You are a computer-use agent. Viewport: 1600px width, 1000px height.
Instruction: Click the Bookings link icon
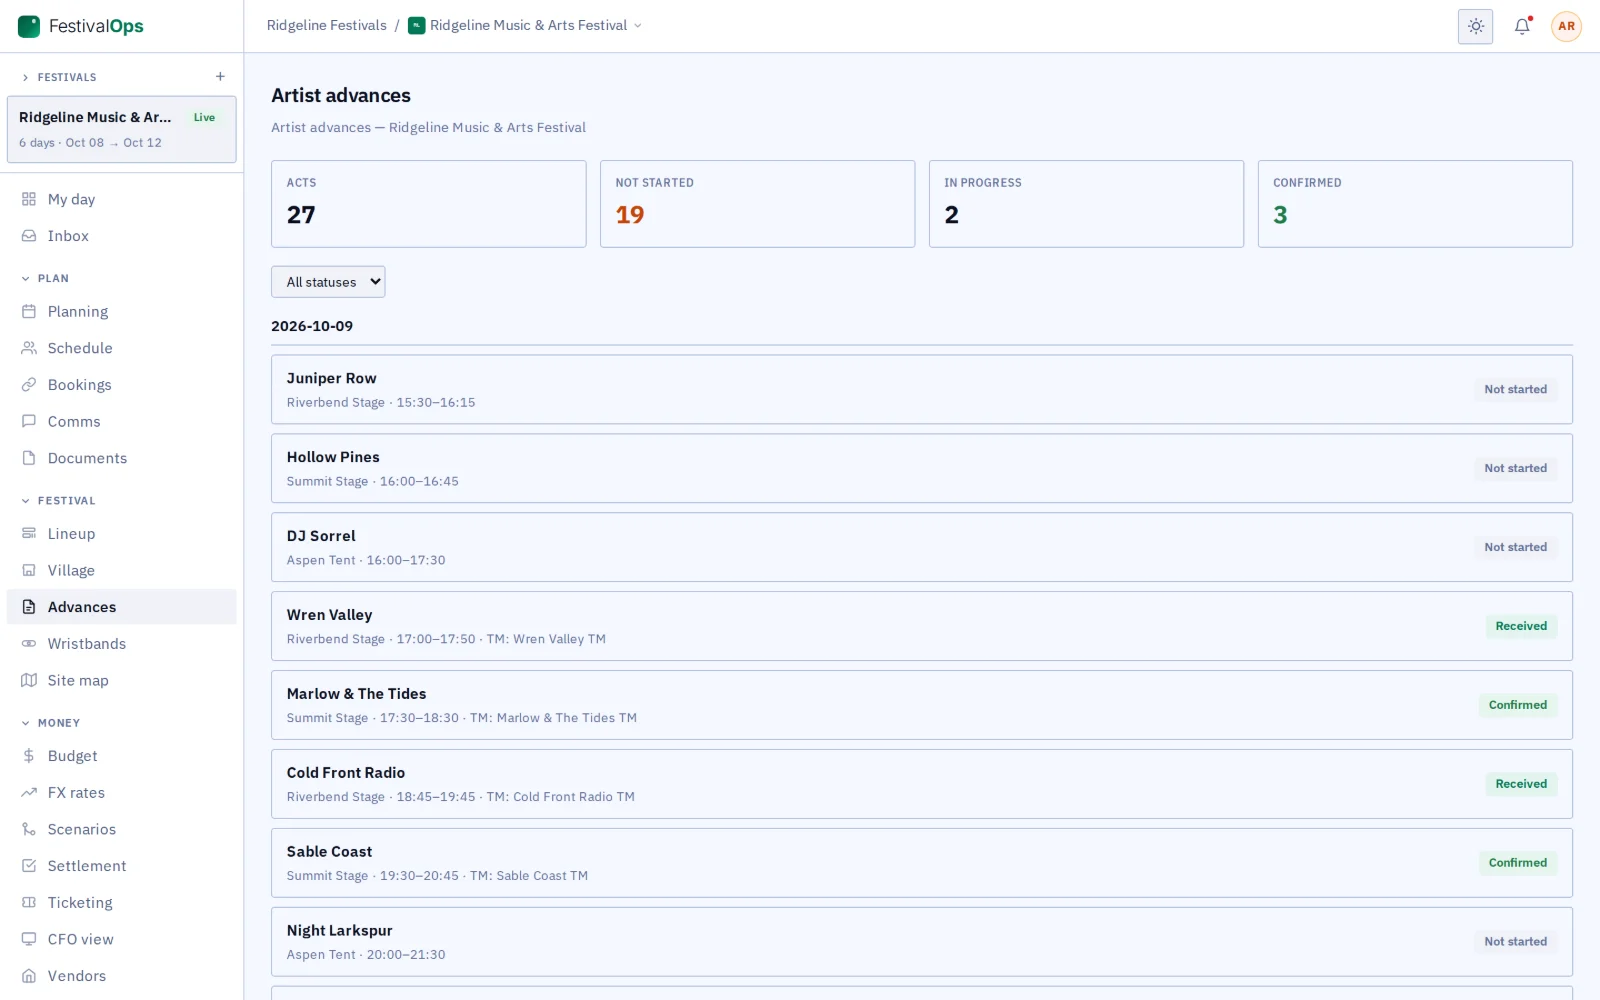pos(29,385)
